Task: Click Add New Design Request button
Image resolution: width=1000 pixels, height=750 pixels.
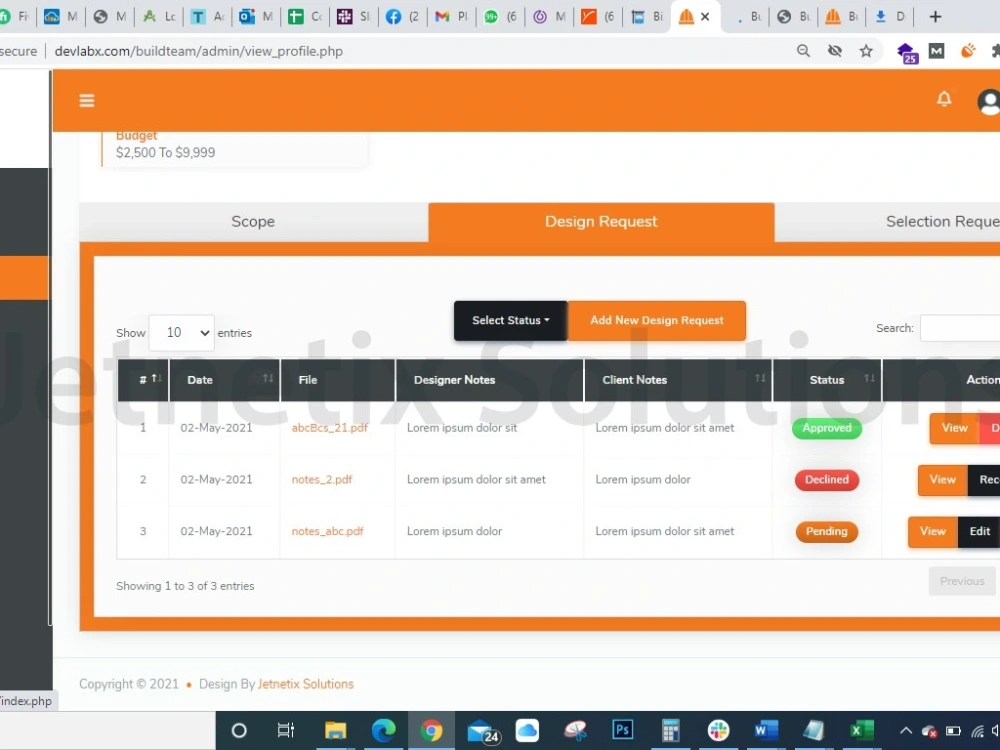Action: (x=656, y=321)
